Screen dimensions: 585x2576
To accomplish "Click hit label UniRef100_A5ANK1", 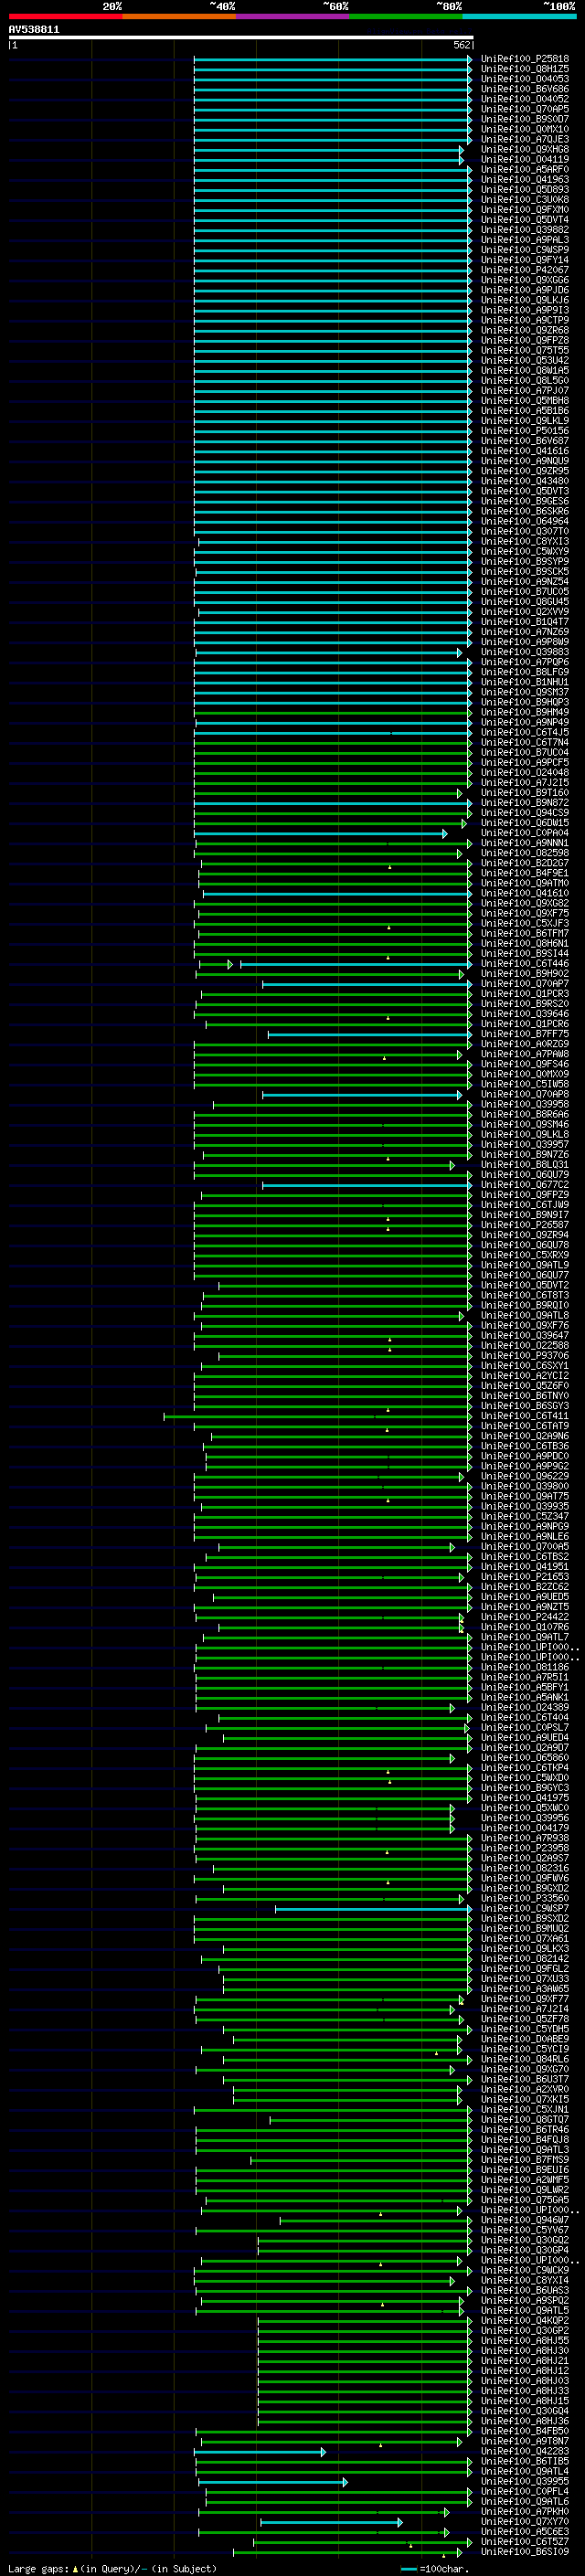I will point(525,1697).
